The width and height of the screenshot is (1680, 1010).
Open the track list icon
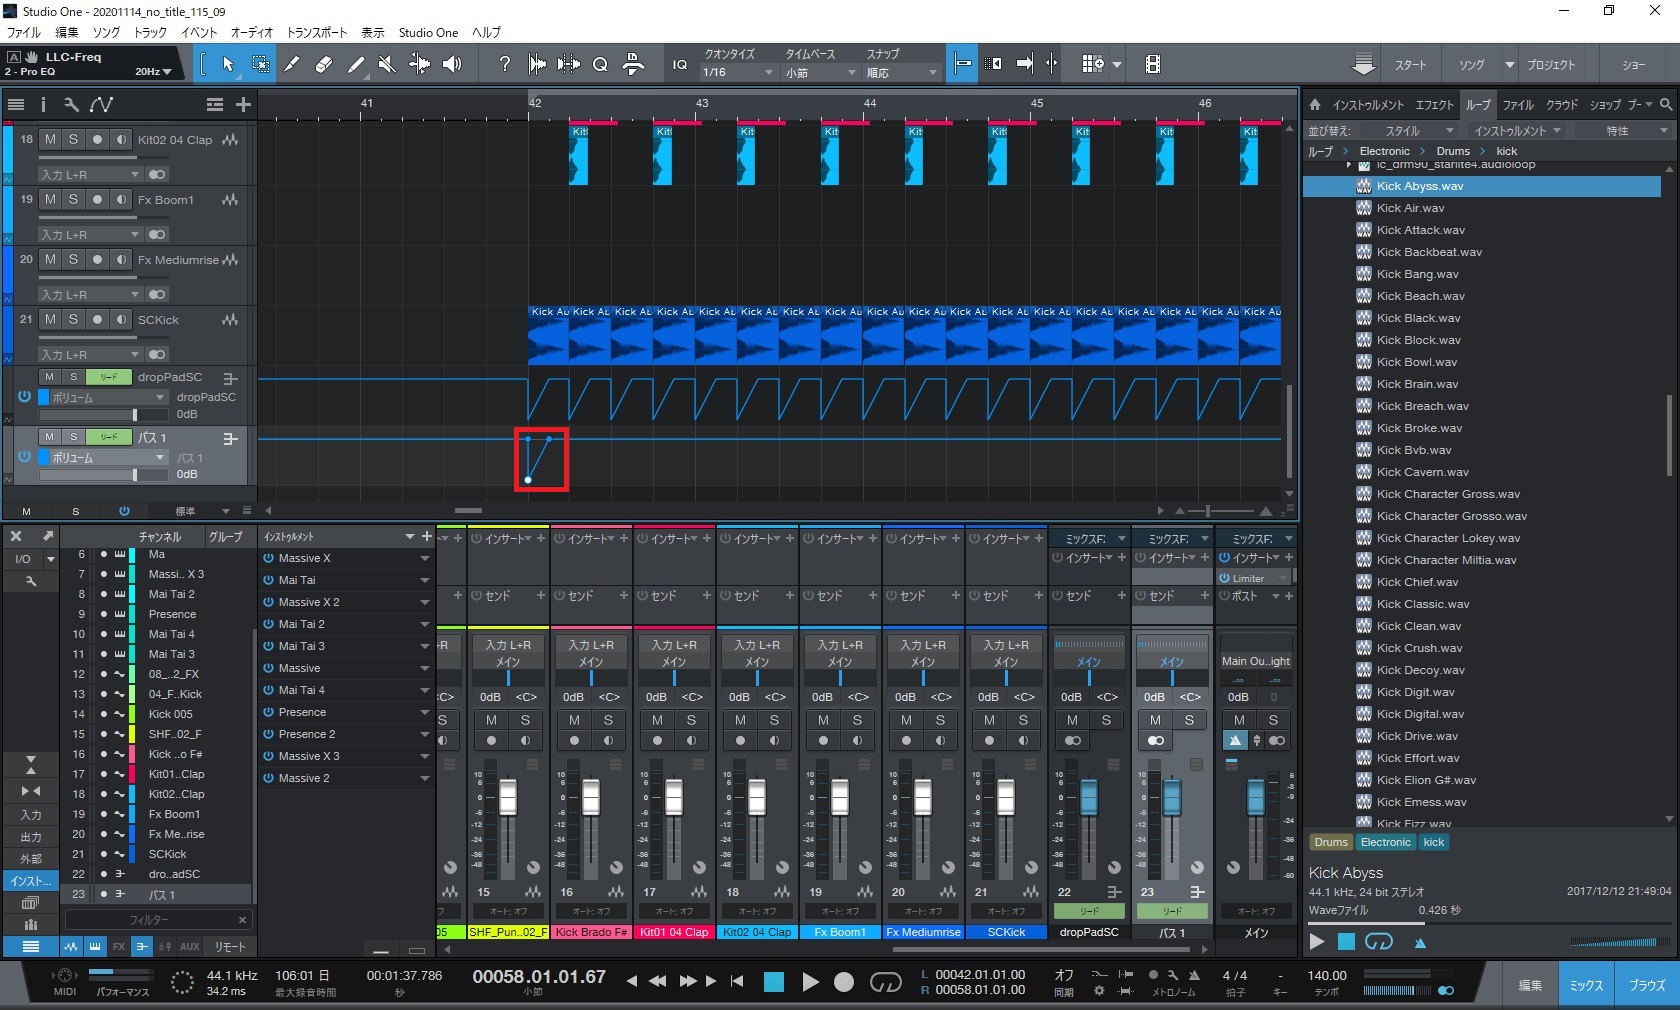click(16, 104)
